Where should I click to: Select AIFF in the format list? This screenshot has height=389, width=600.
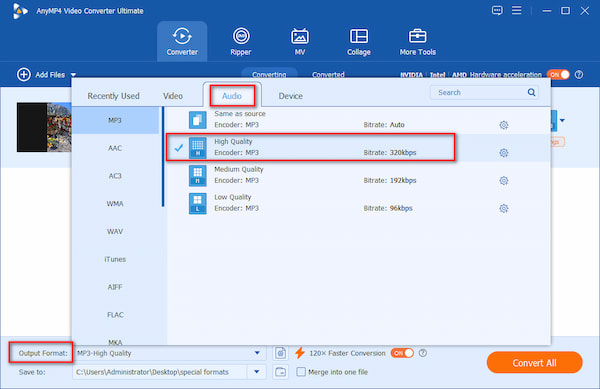click(x=115, y=287)
